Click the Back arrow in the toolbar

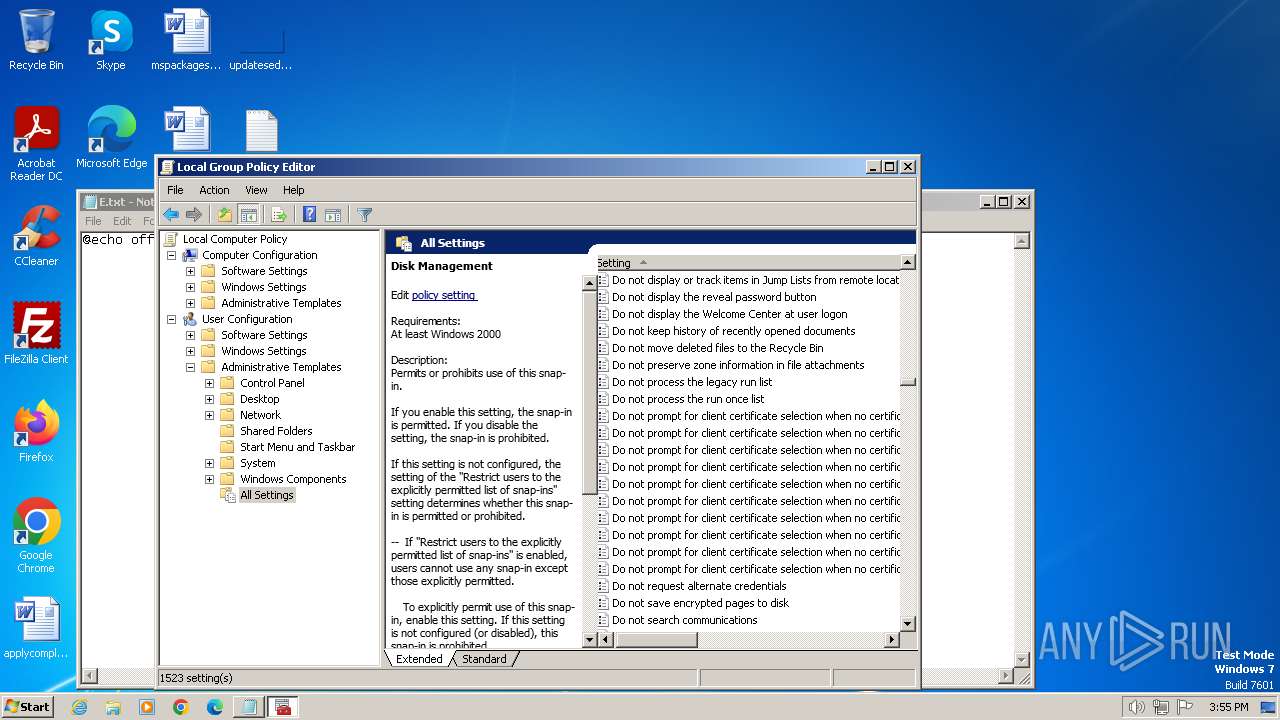pos(171,214)
